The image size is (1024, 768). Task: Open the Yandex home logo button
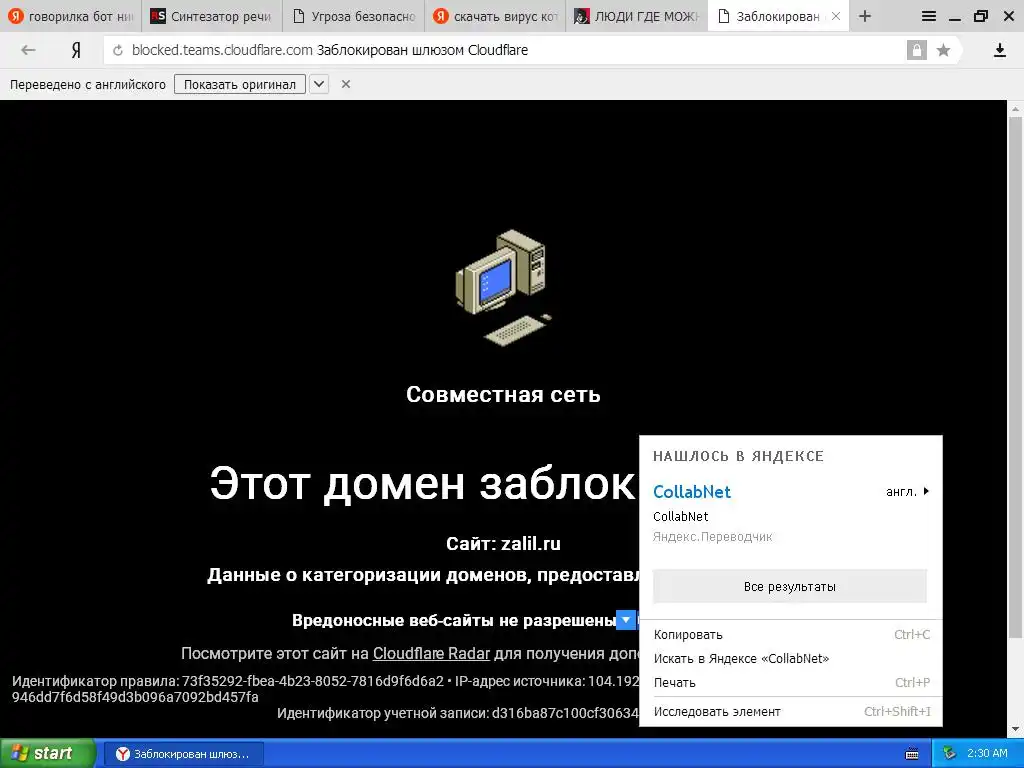(76, 50)
